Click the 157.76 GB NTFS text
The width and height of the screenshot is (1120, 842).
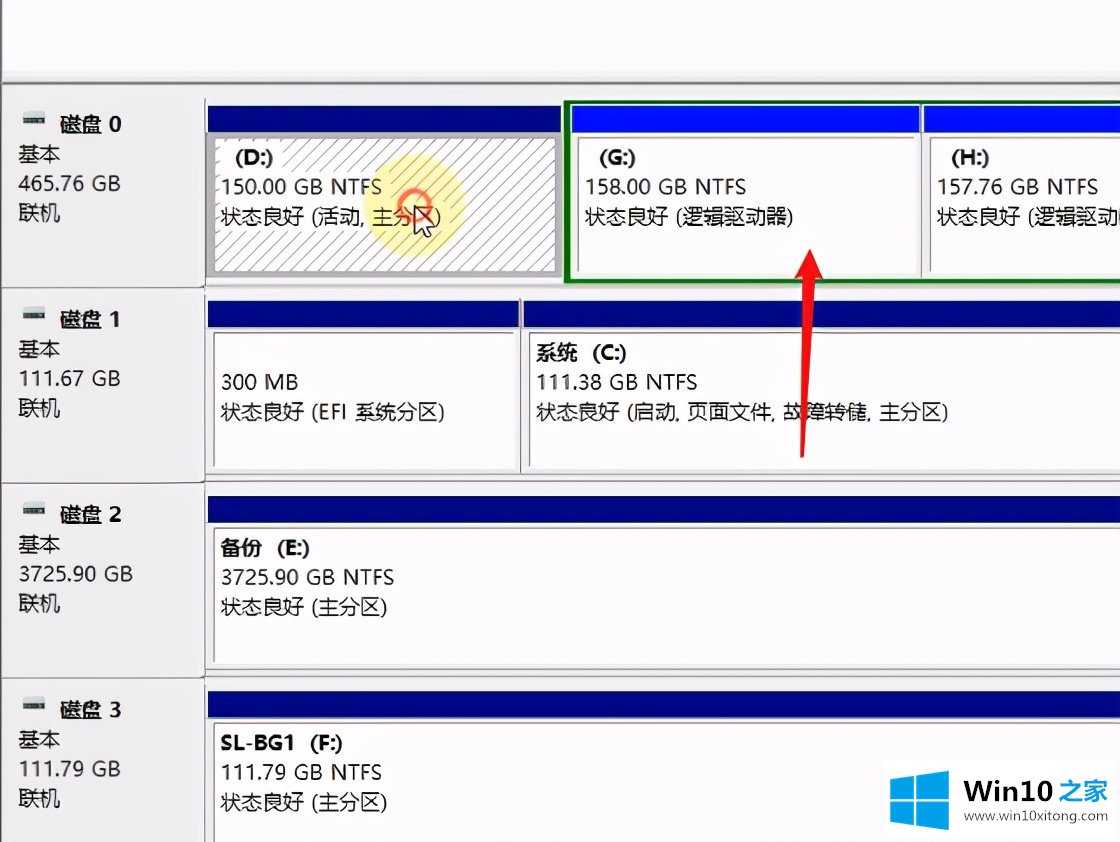(1017, 187)
